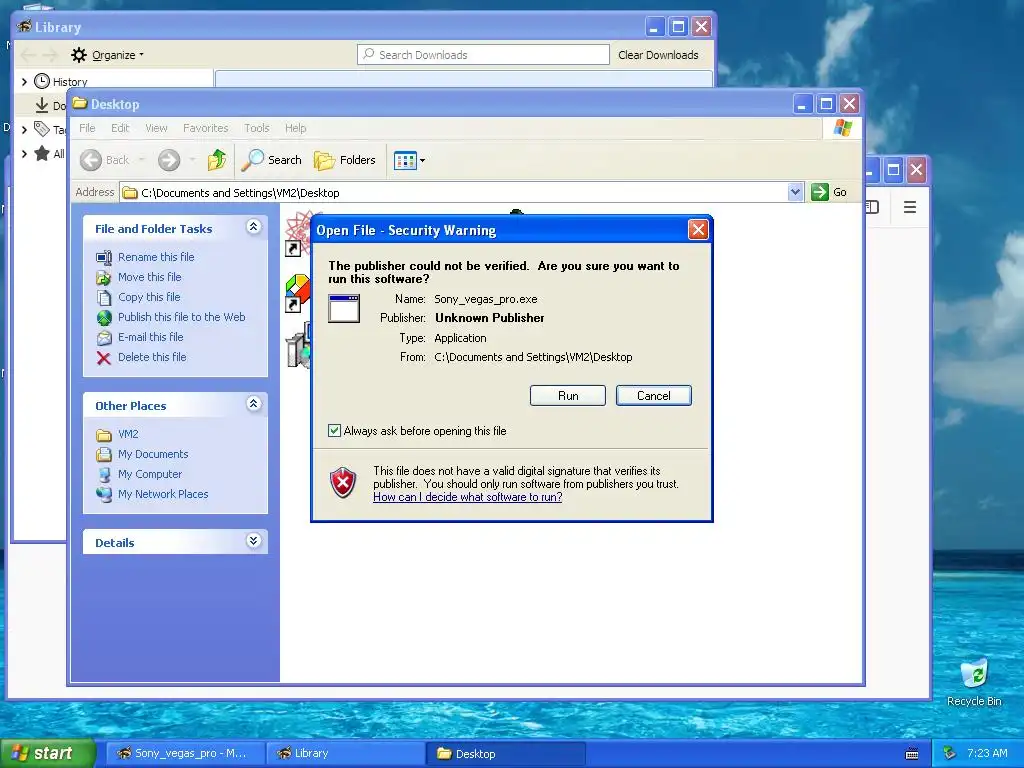Open the Help menu in Desktop window
This screenshot has width=1024, height=768.
coord(295,128)
